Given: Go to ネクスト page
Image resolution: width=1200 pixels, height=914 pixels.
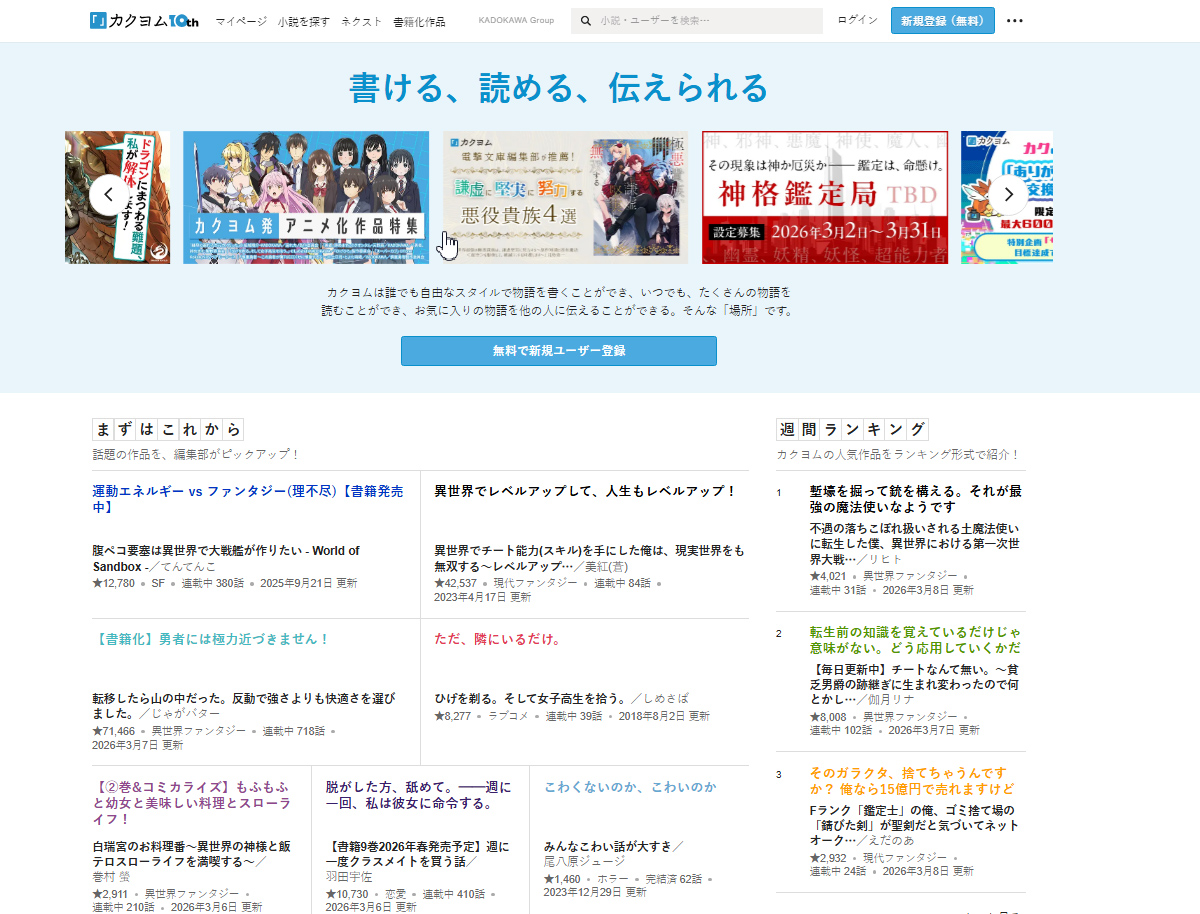Looking at the screenshot, I should click(x=361, y=21).
